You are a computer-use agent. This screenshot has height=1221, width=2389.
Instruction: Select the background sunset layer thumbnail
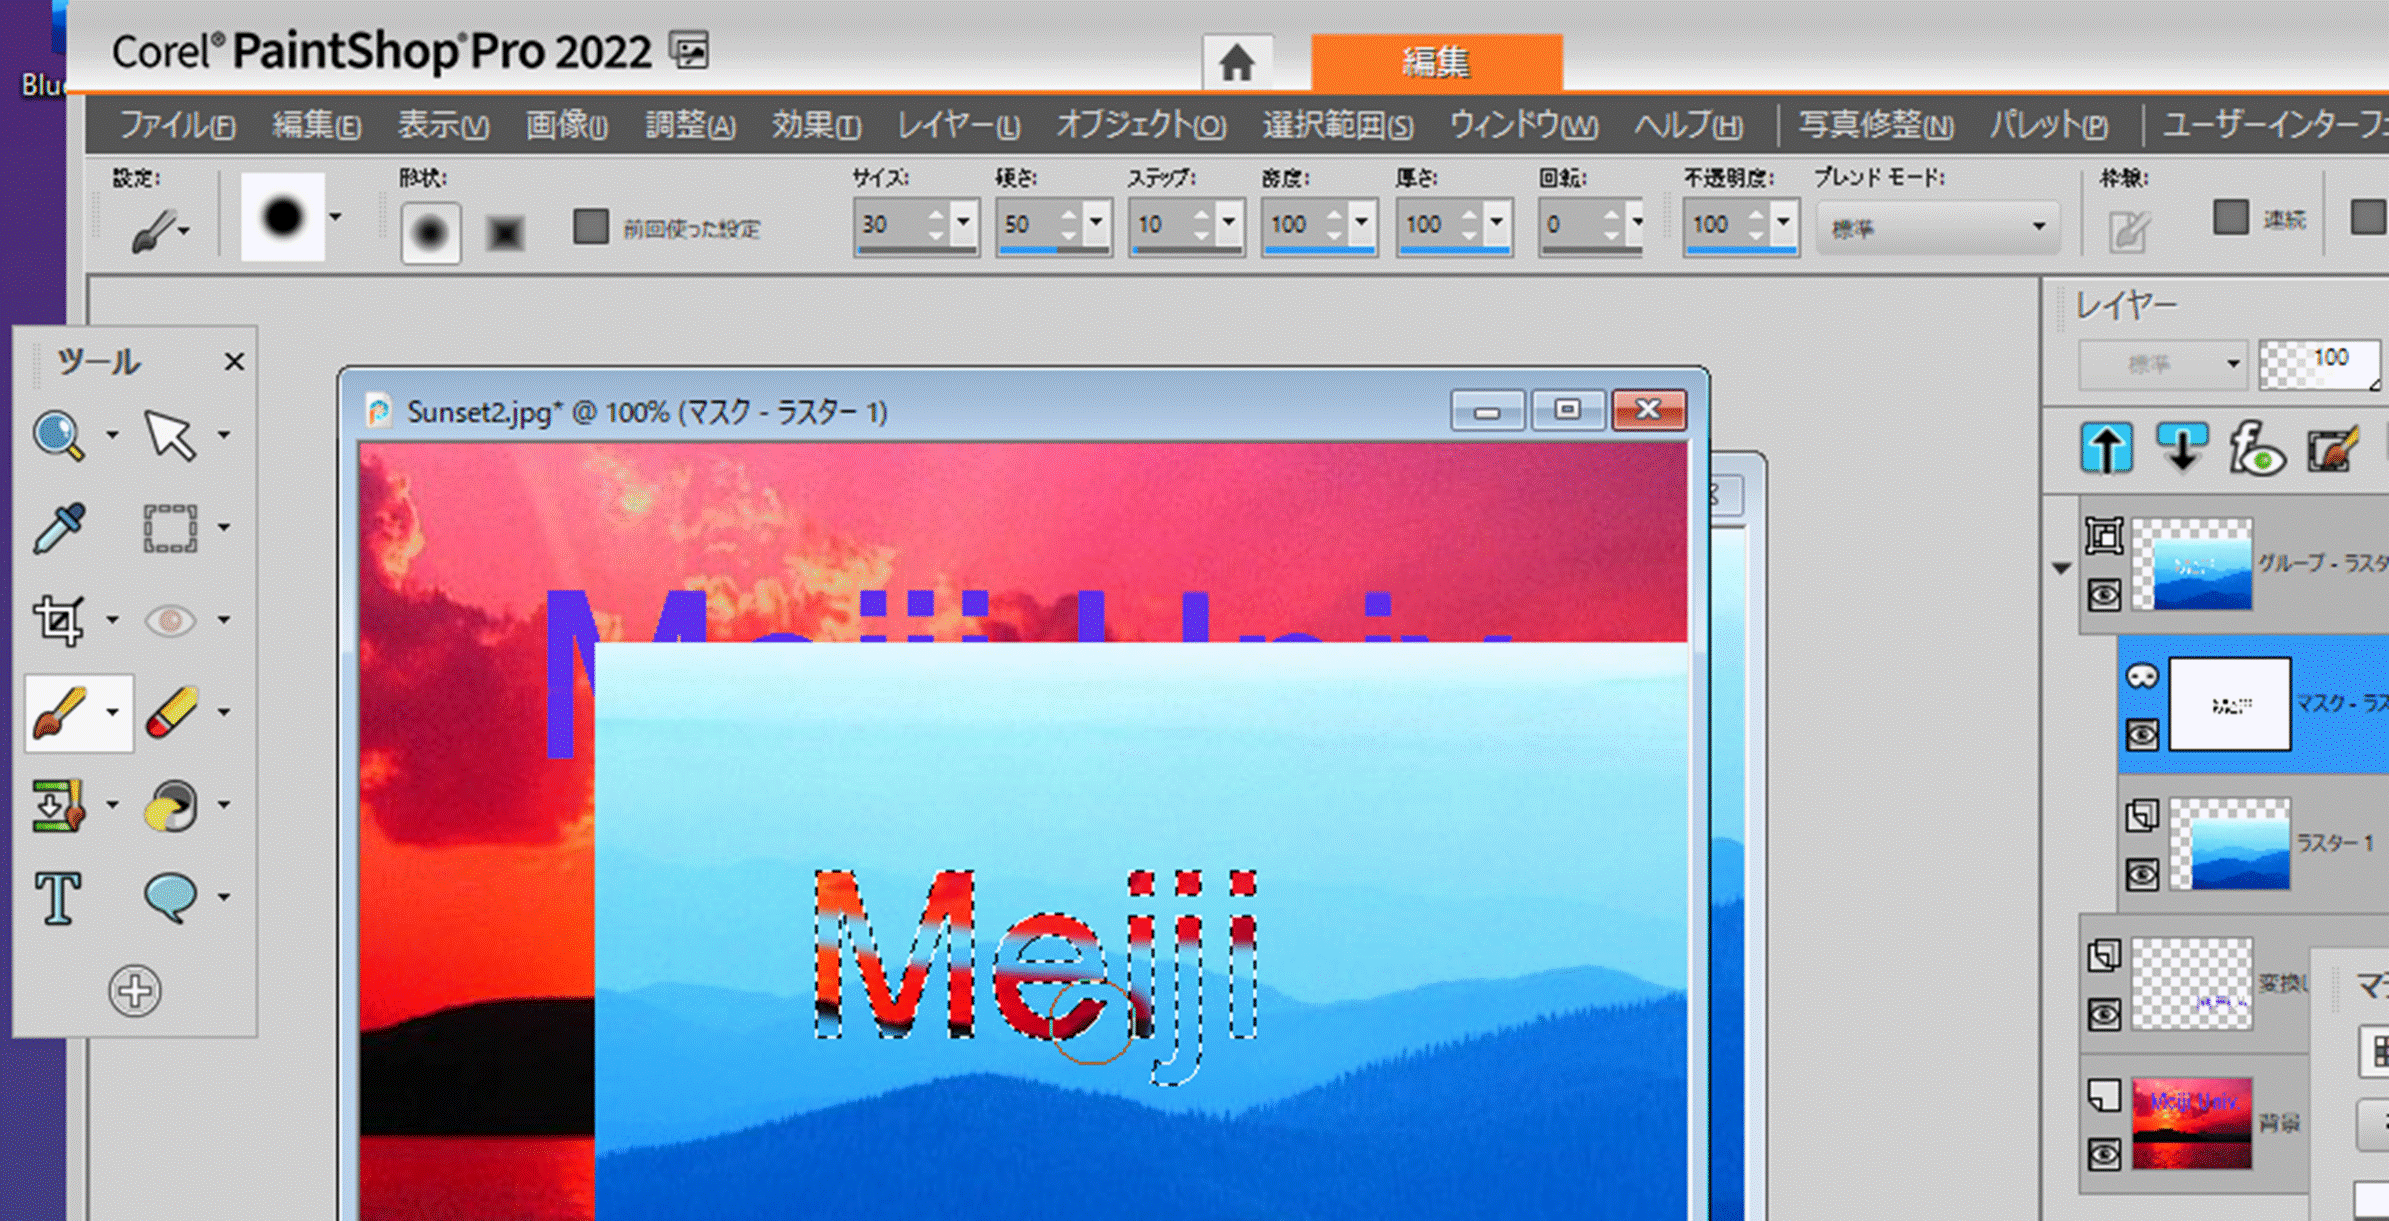(2191, 1123)
